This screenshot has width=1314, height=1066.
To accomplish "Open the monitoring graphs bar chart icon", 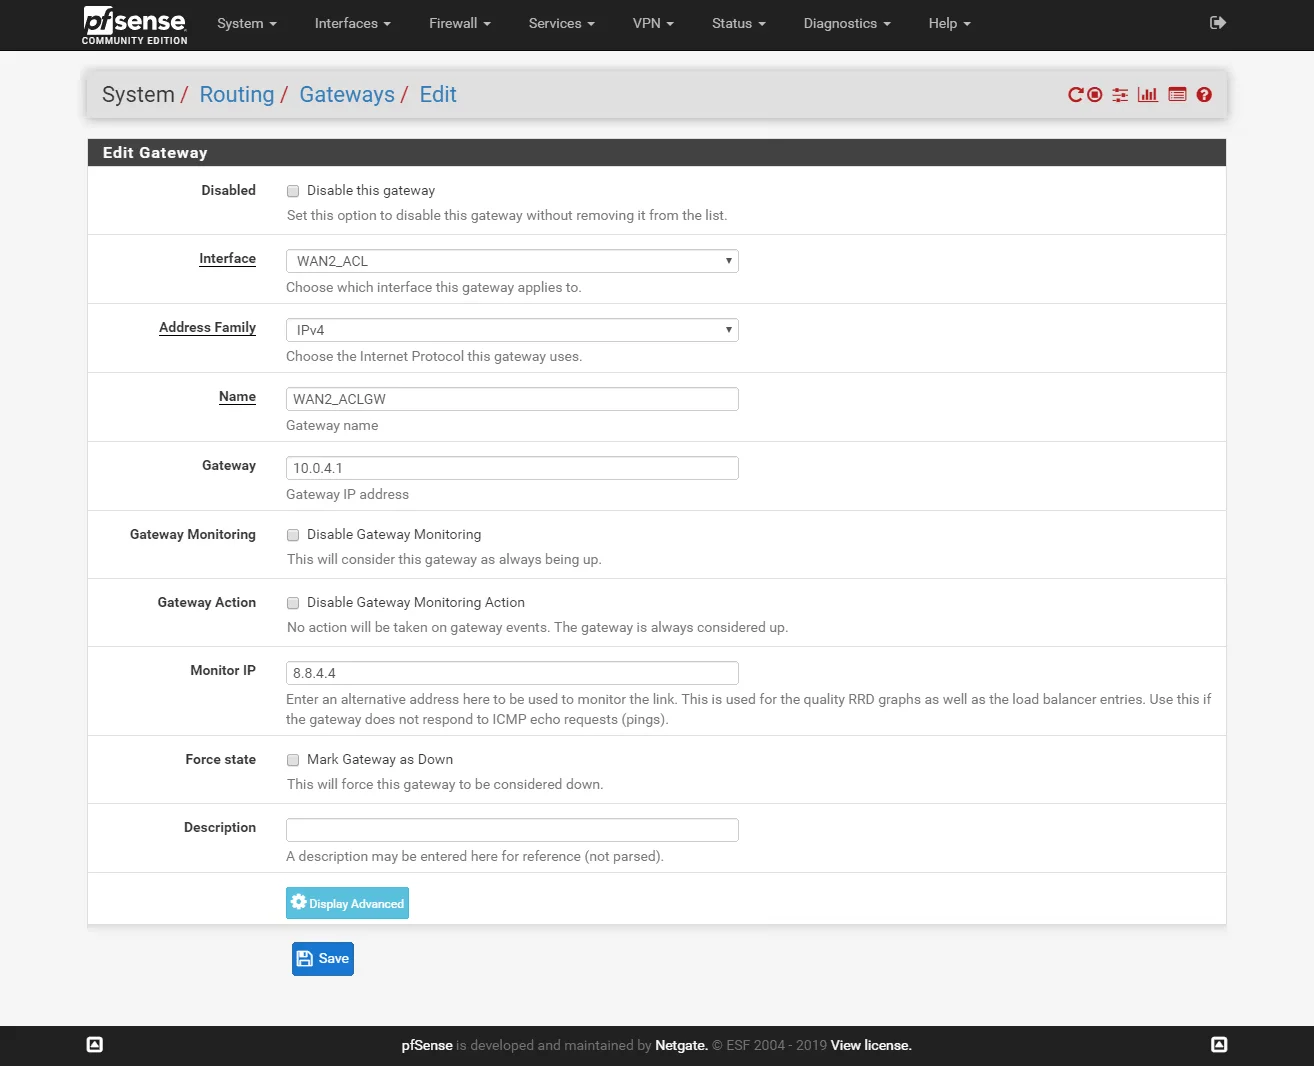I will click(1147, 94).
